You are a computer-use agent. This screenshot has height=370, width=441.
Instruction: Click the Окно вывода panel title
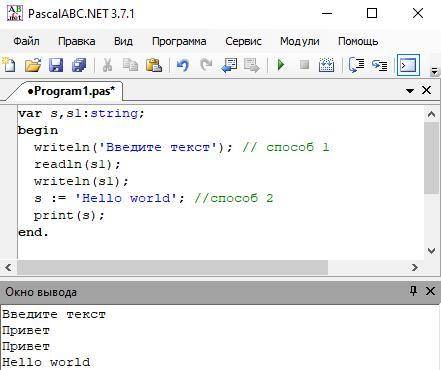(x=41, y=292)
